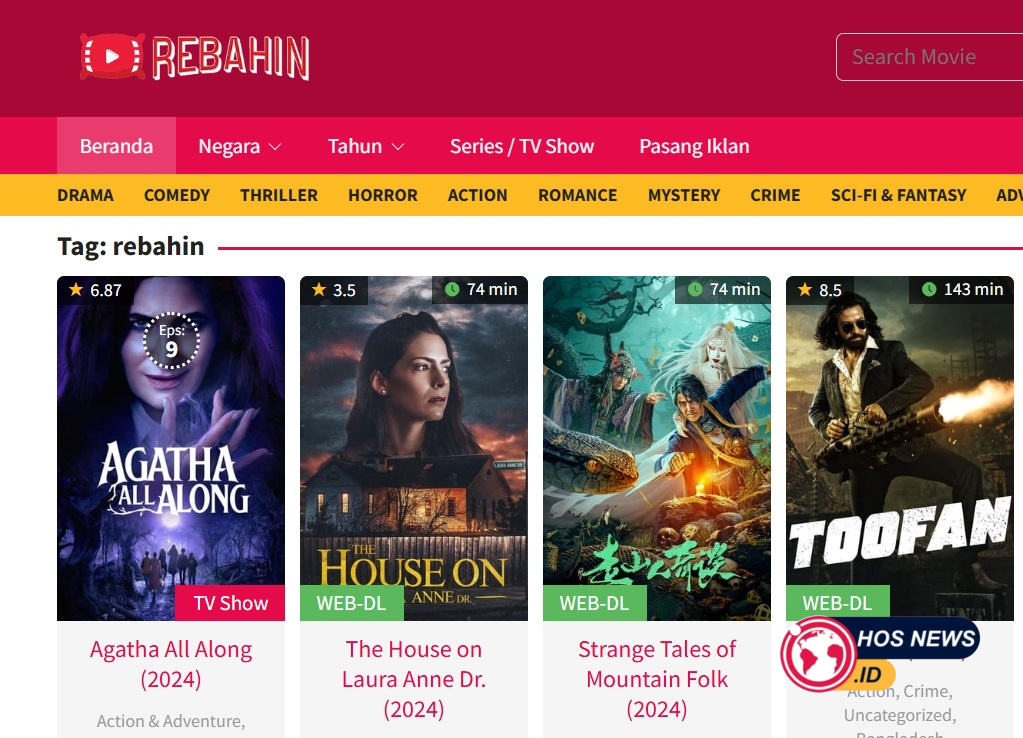The width and height of the screenshot is (1023, 738).
Task: Click the clock icon on House on Laura Anne poster
Action: coord(451,289)
